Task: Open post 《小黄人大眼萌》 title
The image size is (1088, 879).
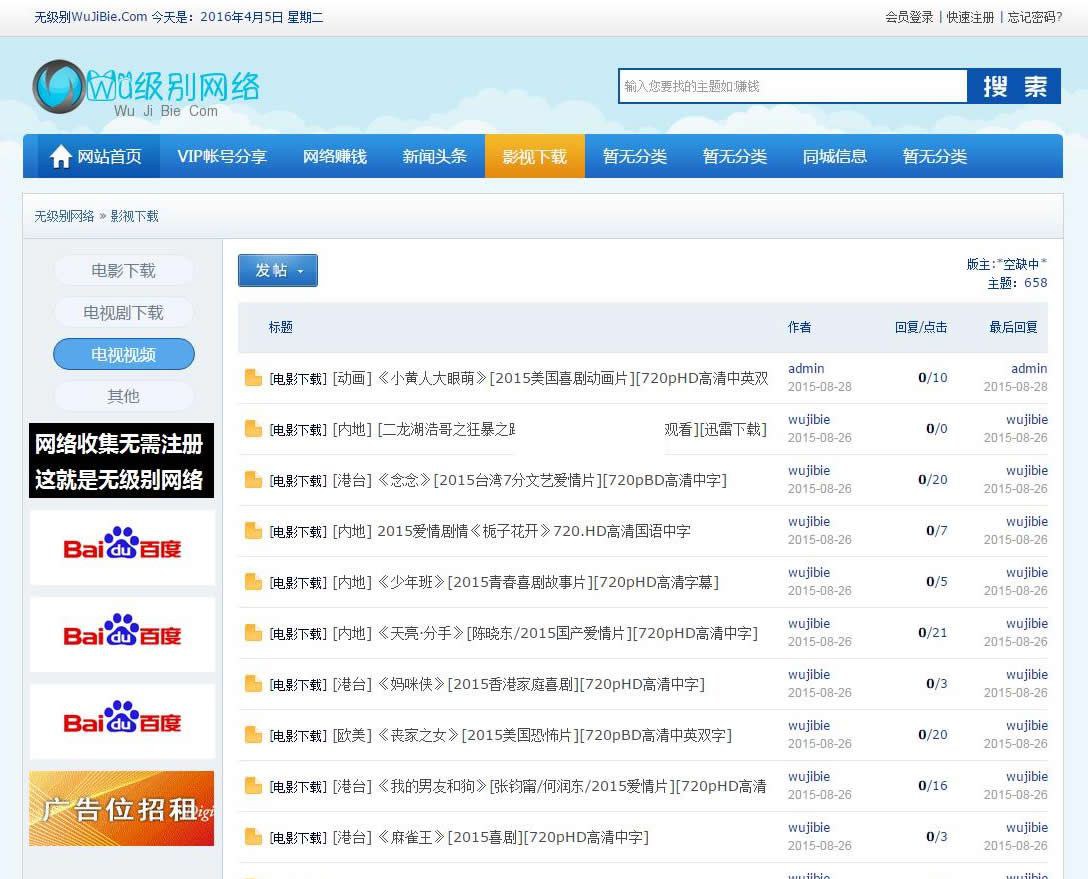Action: click(x=572, y=378)
